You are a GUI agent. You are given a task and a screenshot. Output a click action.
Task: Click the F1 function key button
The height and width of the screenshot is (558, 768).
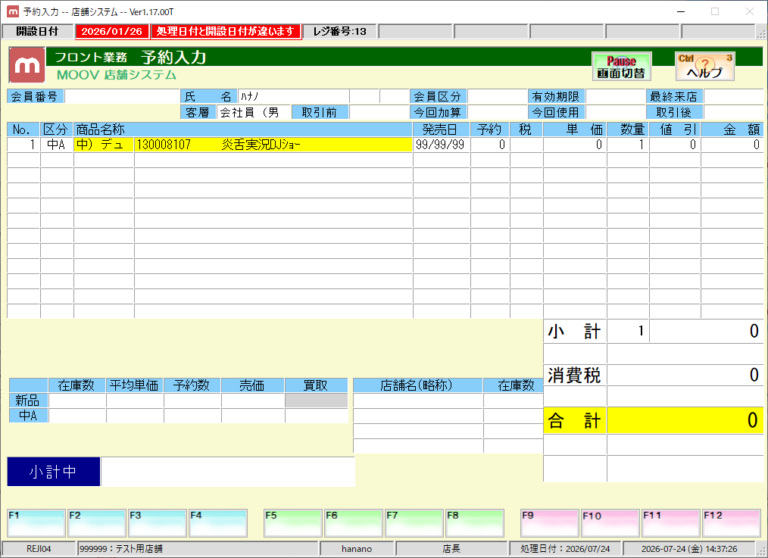coord(36,523)
